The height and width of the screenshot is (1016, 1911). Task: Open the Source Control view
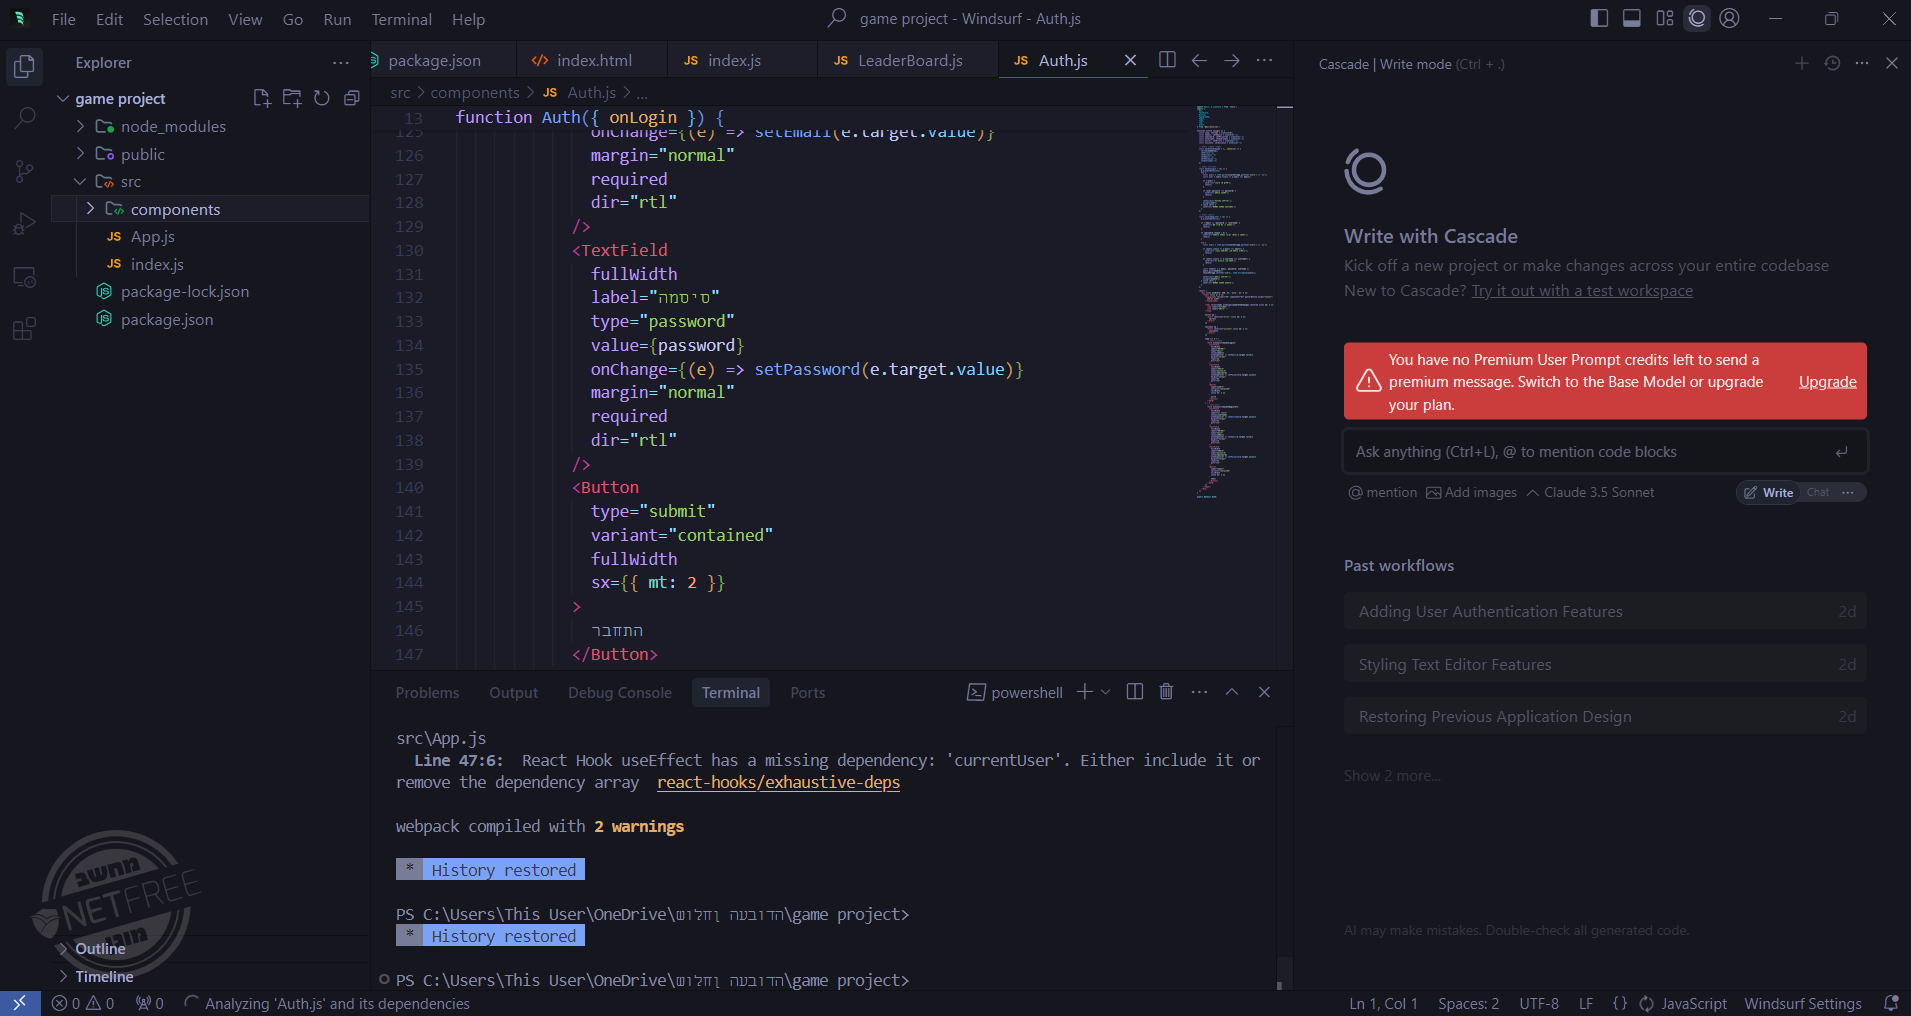pos(25,171)
